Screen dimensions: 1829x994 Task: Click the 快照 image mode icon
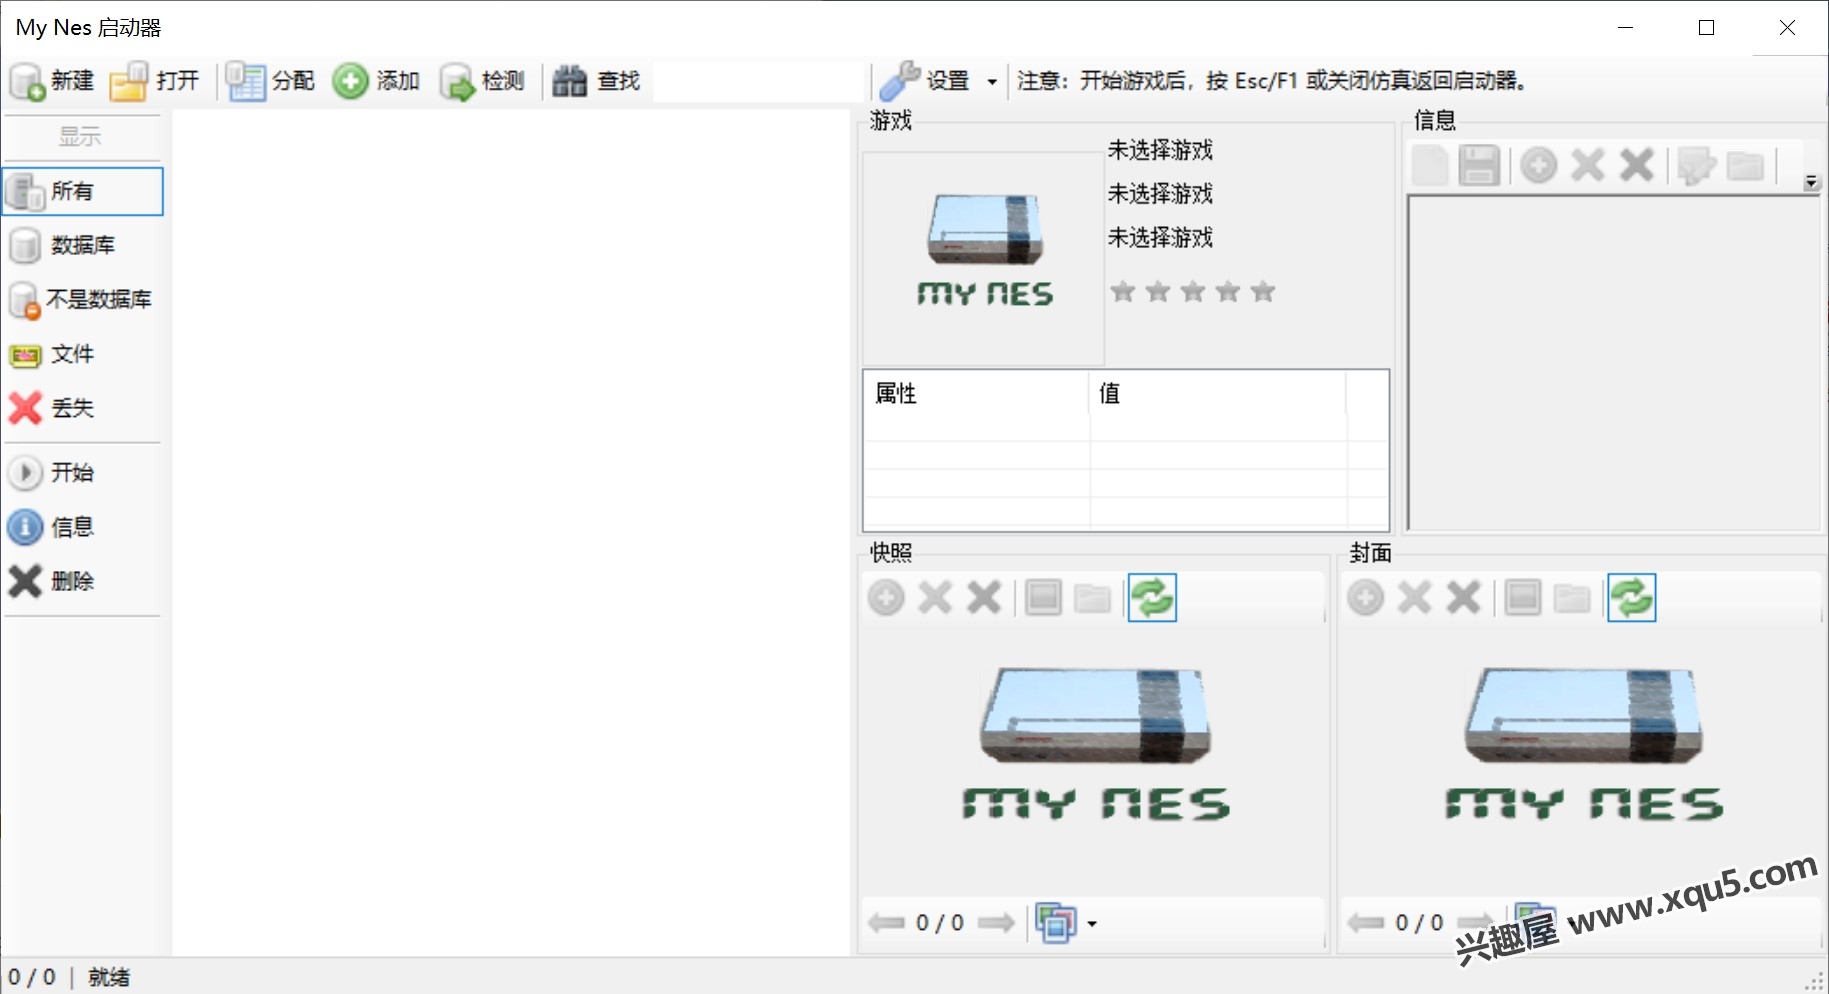coord(1056,923)
